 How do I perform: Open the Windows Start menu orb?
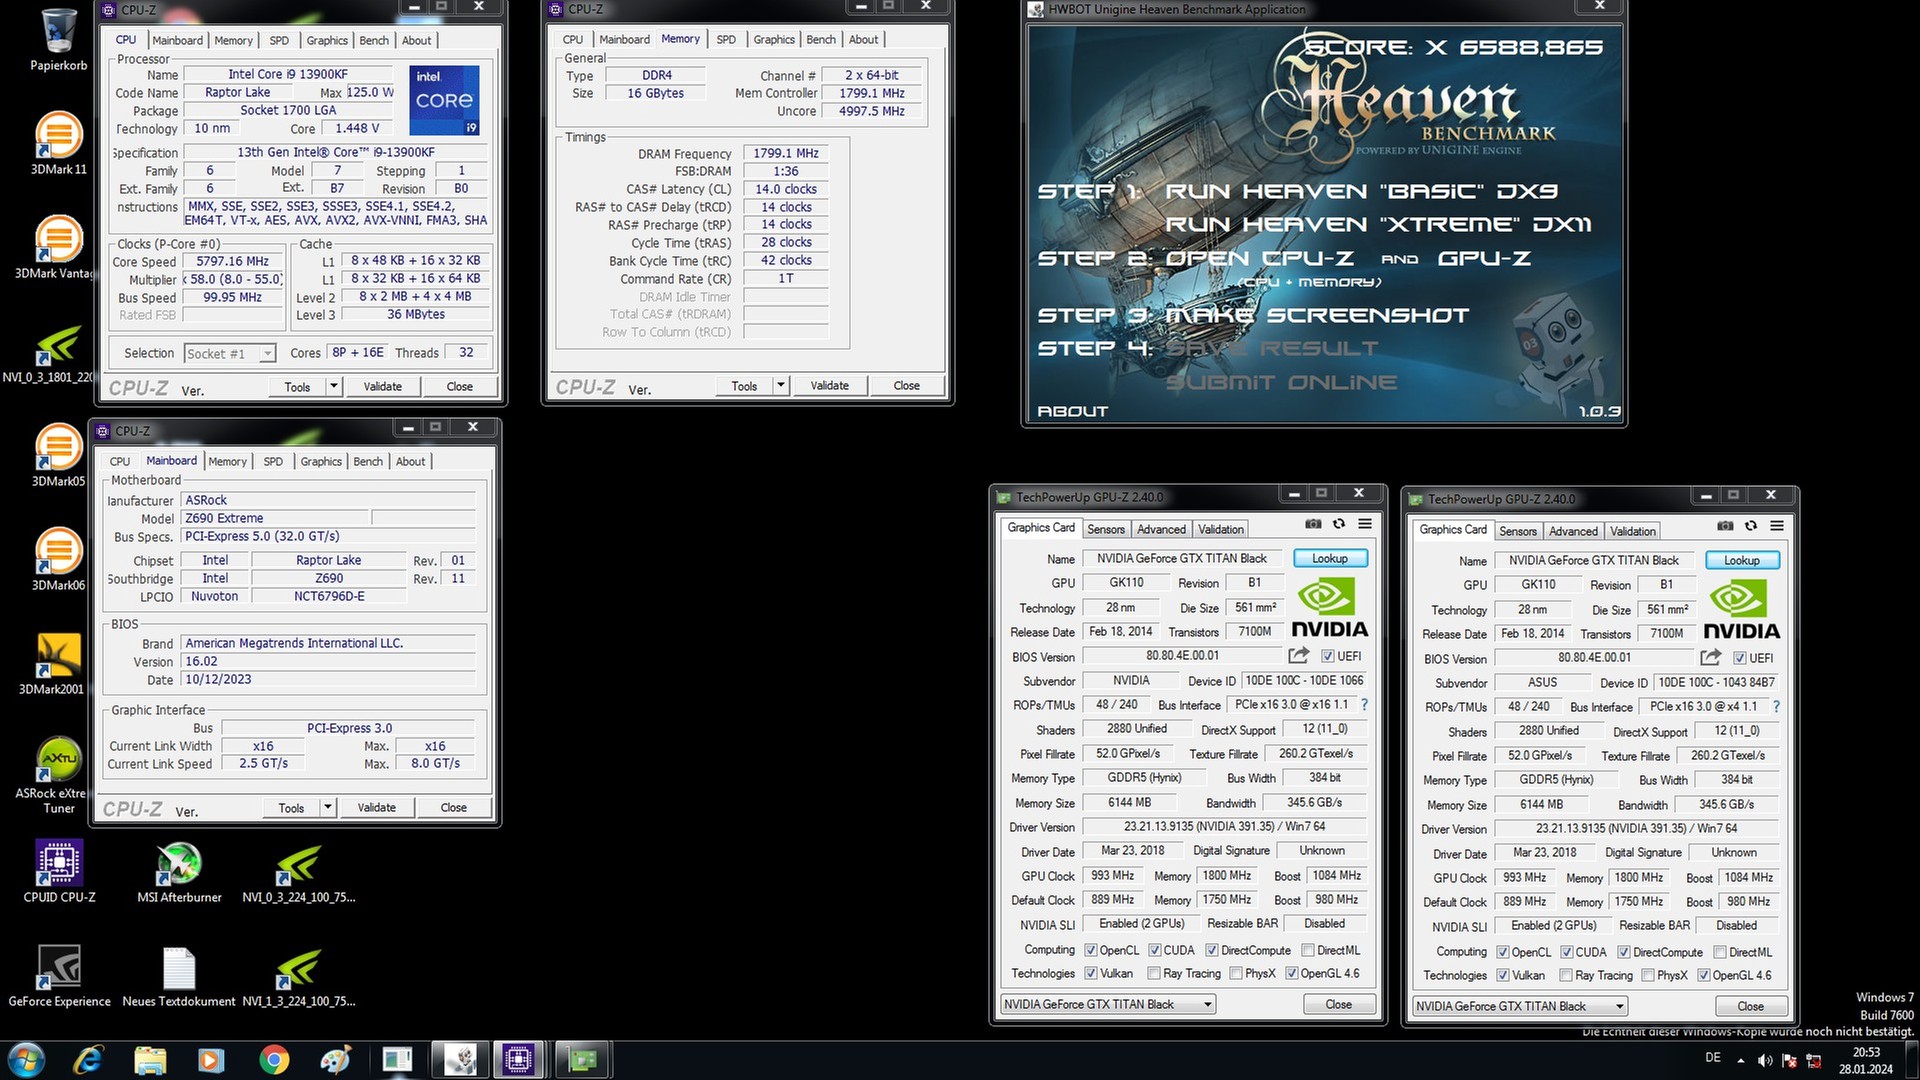pyautogui.click(x=25, y=1059)
